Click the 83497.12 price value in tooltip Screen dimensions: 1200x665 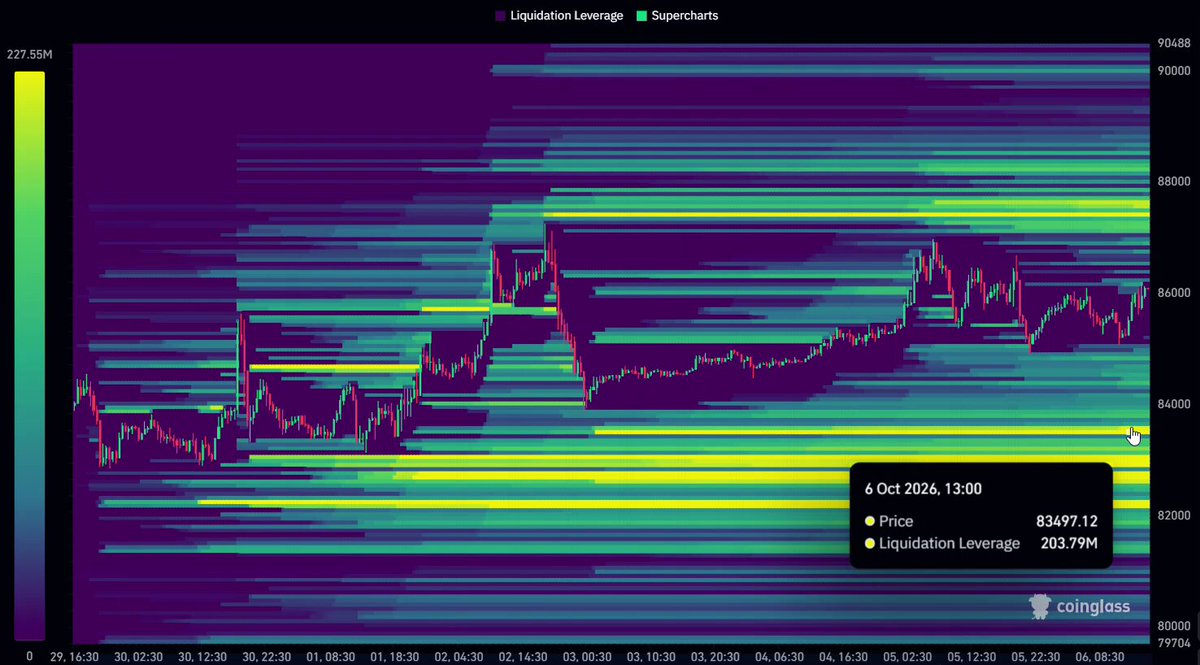(x=1066, y=521)
